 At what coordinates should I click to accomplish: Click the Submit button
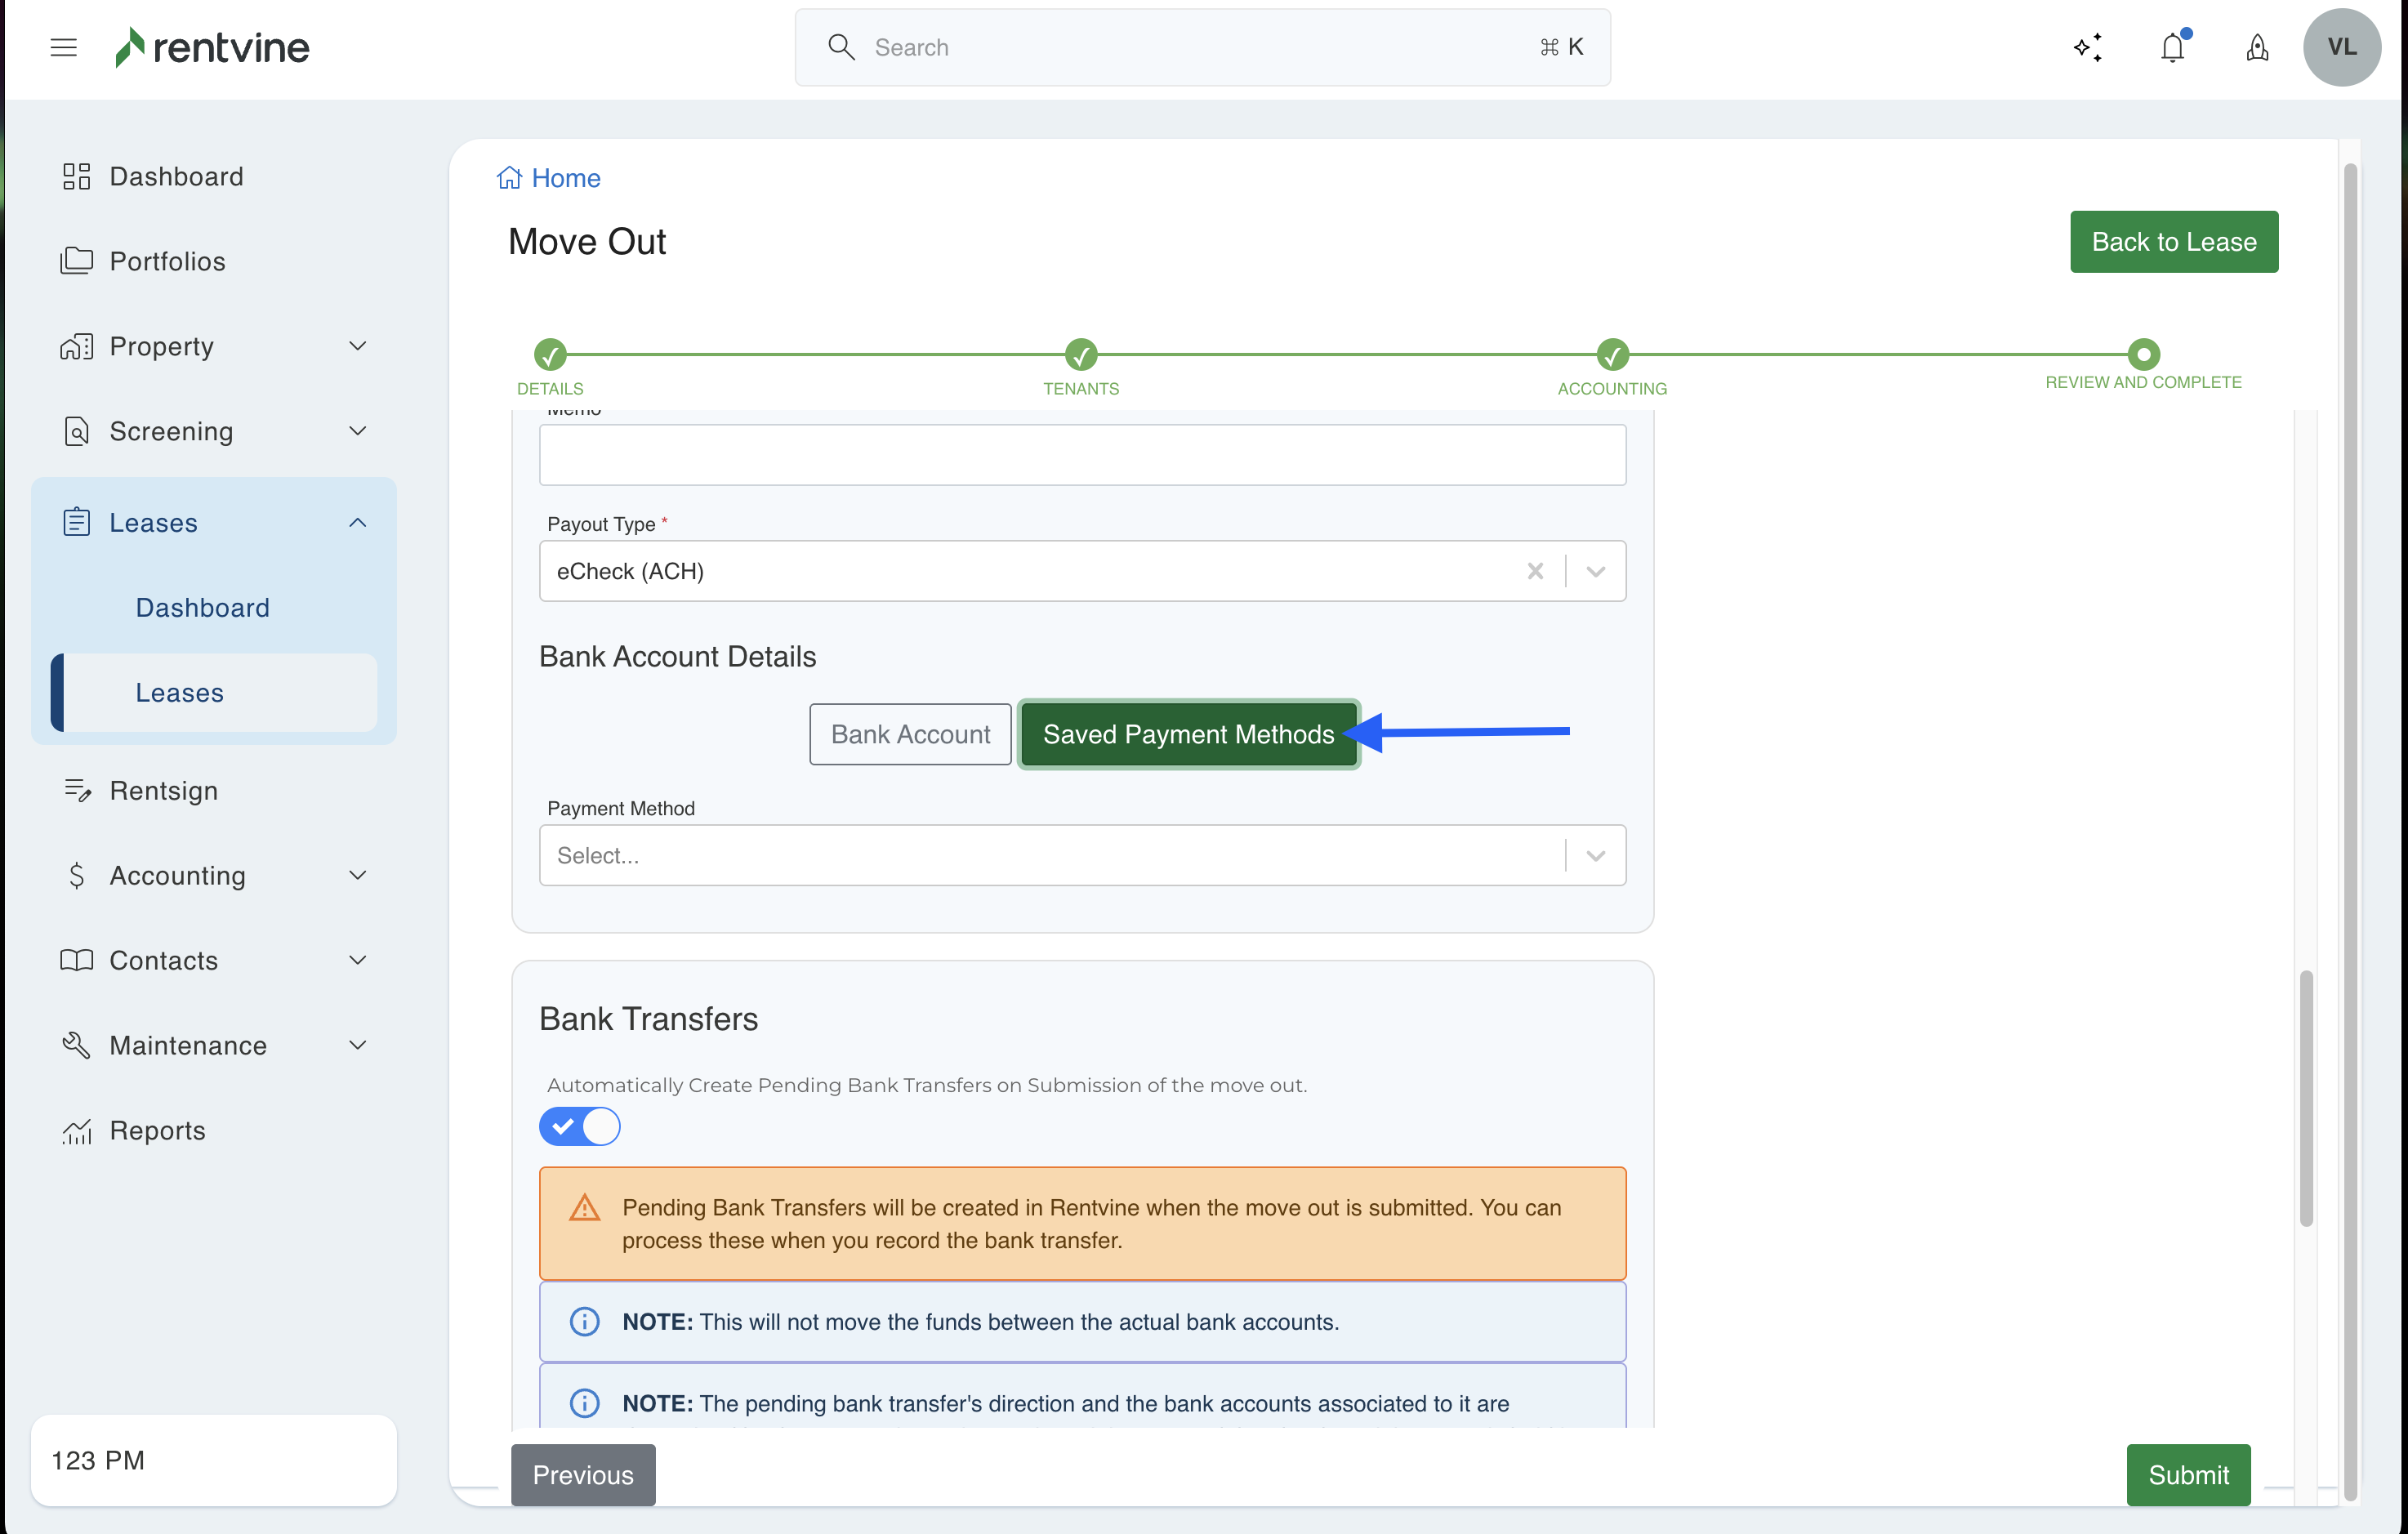(2188, 1474)
